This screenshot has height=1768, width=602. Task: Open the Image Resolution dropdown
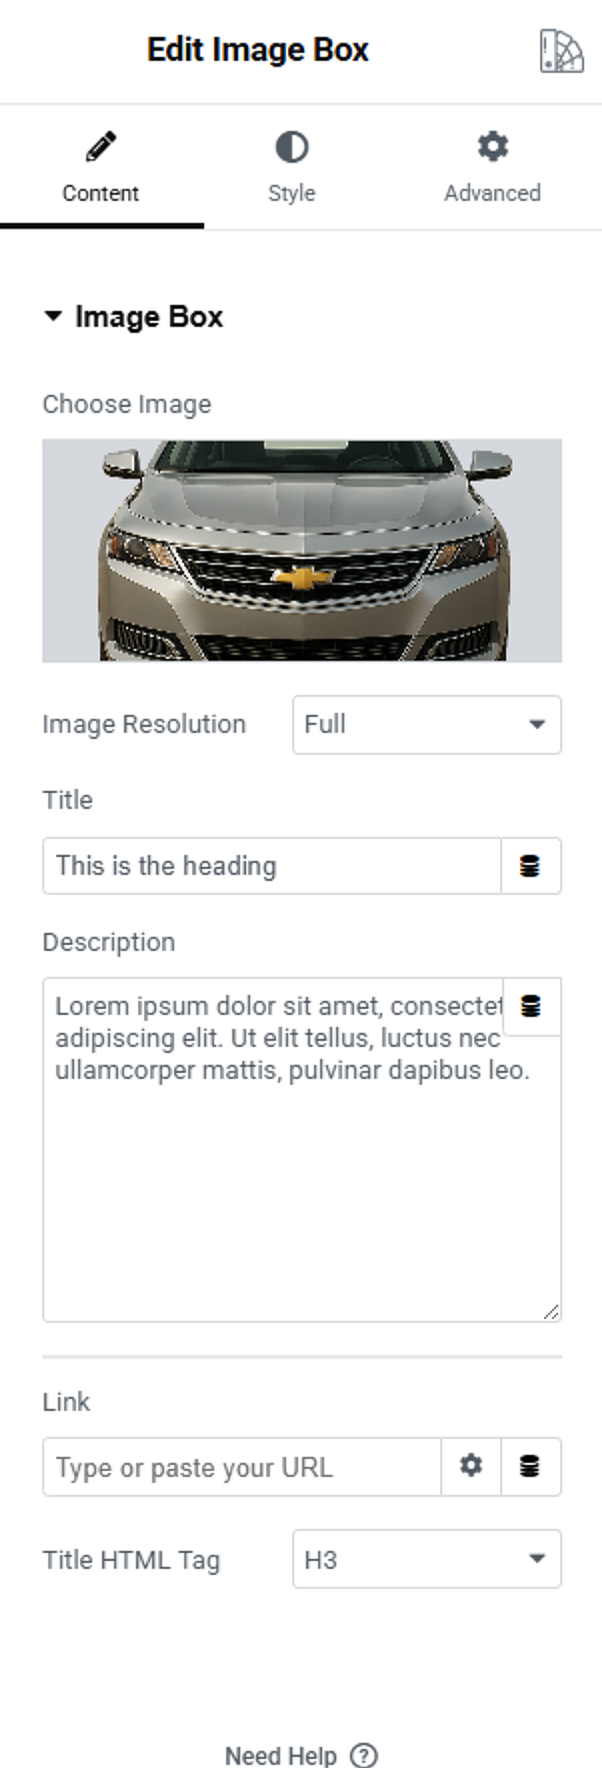427,724
